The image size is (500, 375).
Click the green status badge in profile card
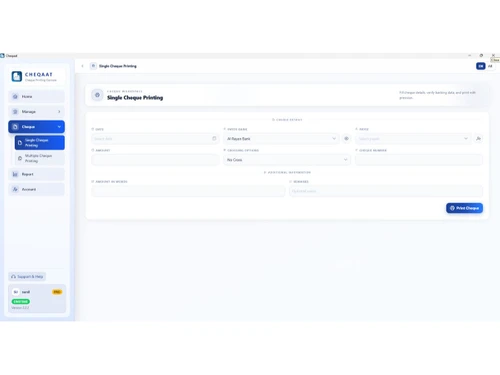click(21, 302)
